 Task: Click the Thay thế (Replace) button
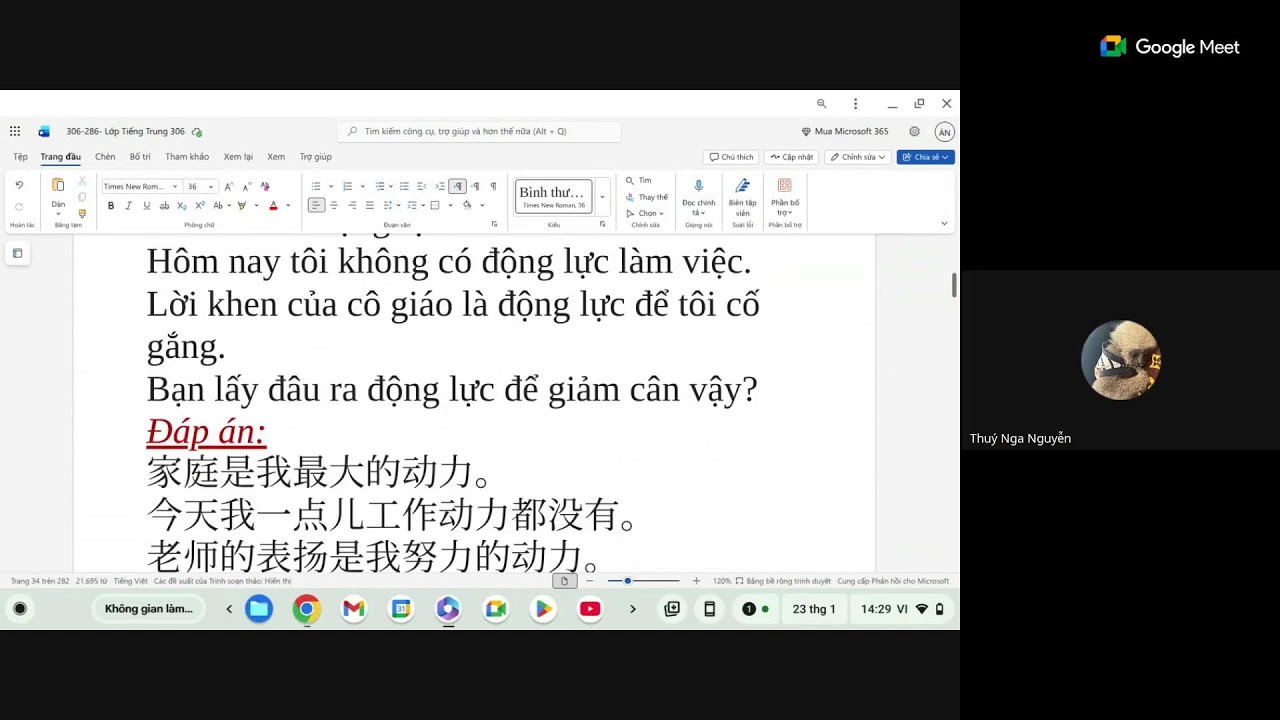[x=646, y=197]
